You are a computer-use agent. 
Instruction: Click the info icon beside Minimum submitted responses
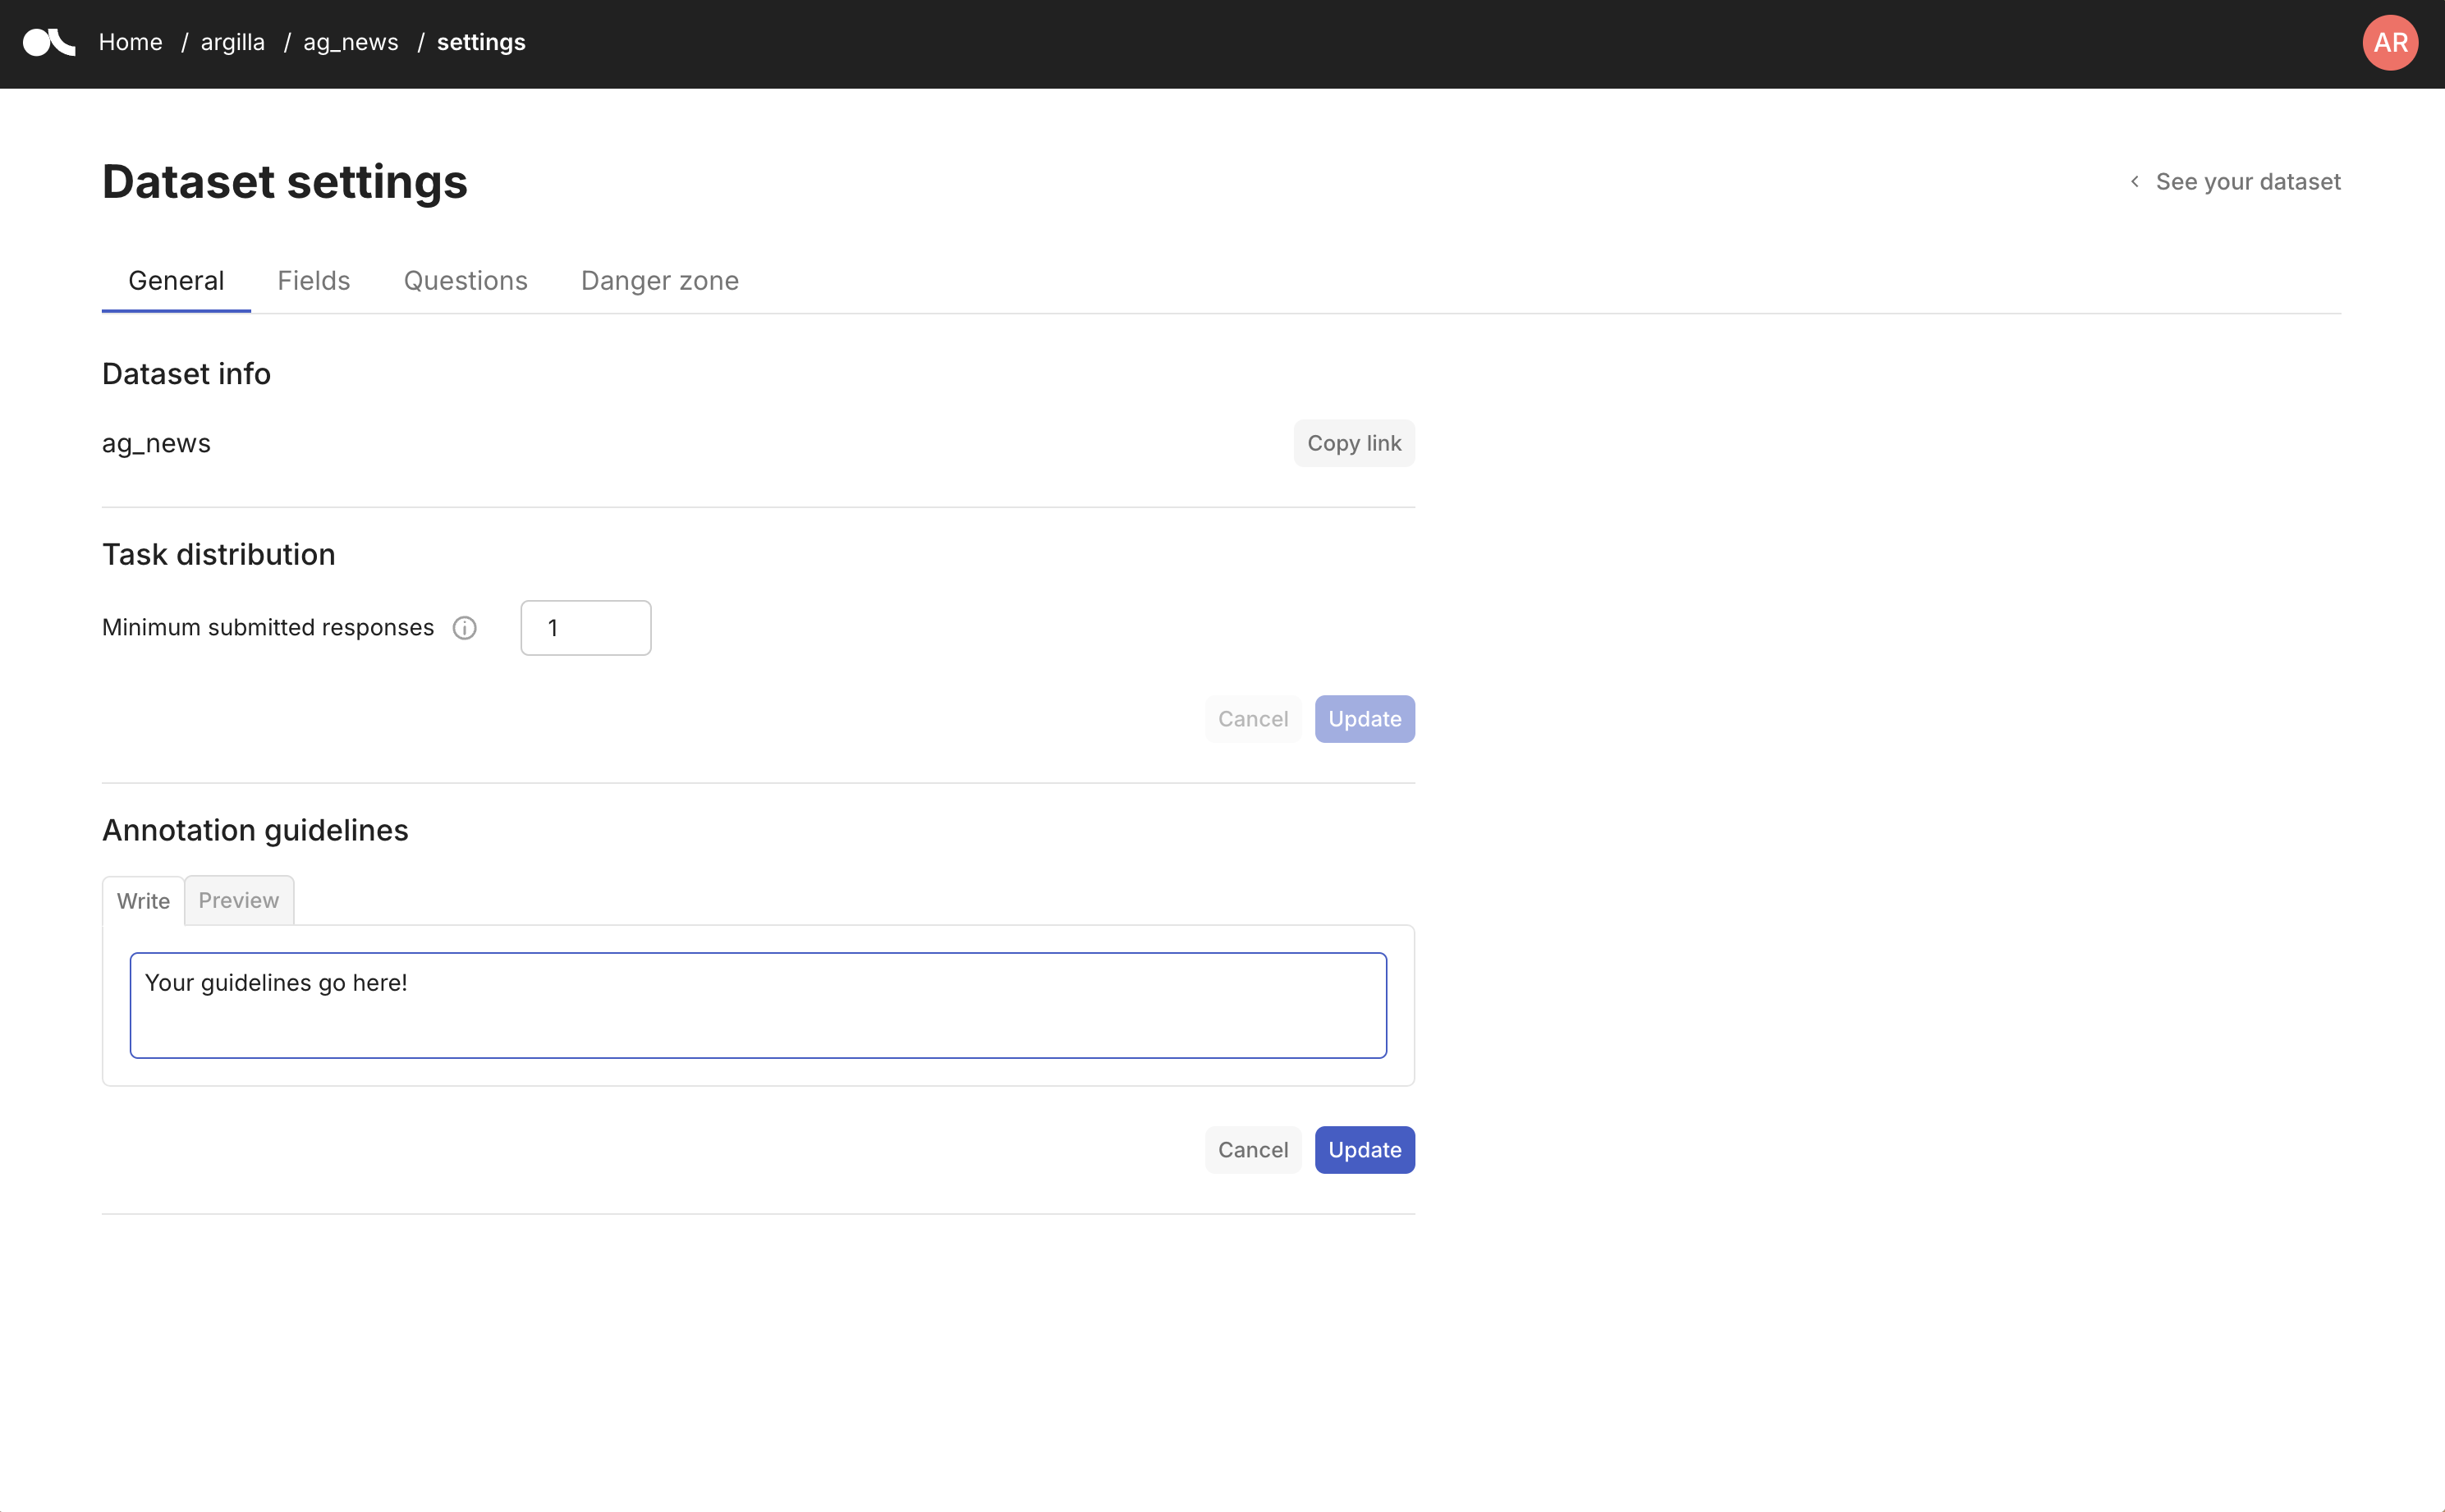coord(464,628)
